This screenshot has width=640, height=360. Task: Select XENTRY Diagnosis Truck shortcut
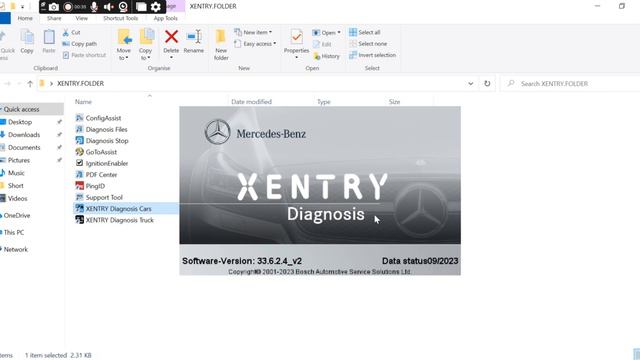(x=115, y=220)
